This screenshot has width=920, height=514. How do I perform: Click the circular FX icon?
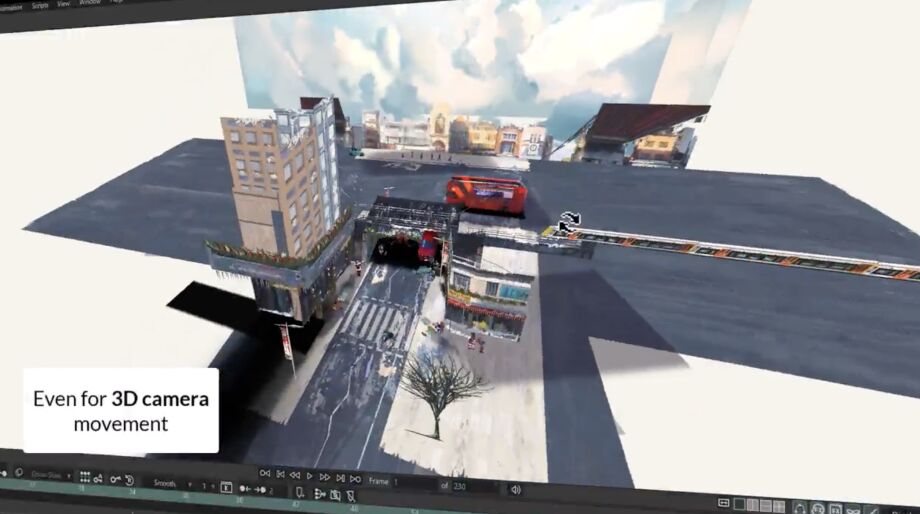pos(818,509)
